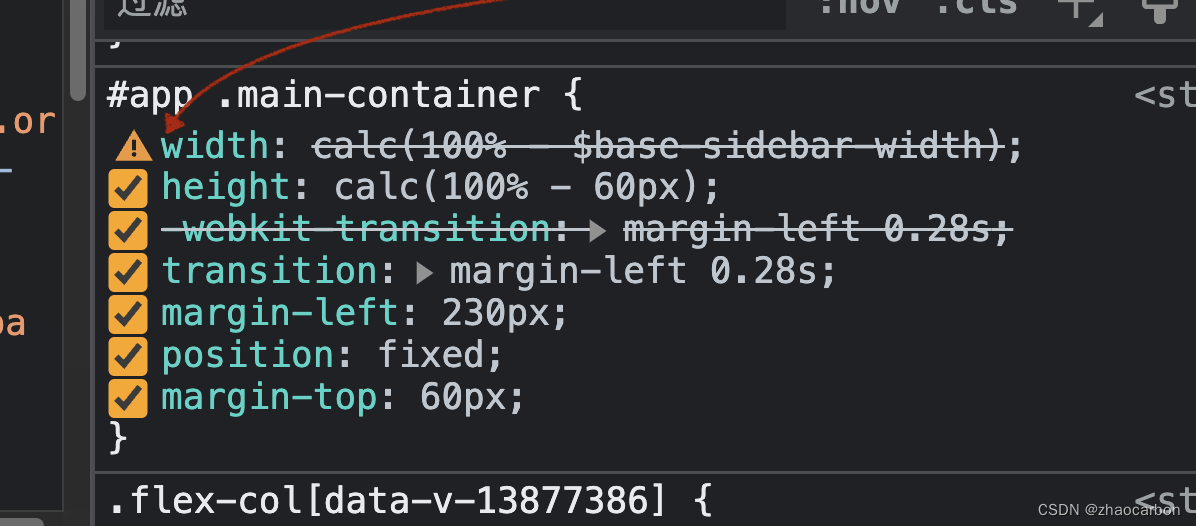
Task: Disable the transition property checkbox
Action: point(127,272)
